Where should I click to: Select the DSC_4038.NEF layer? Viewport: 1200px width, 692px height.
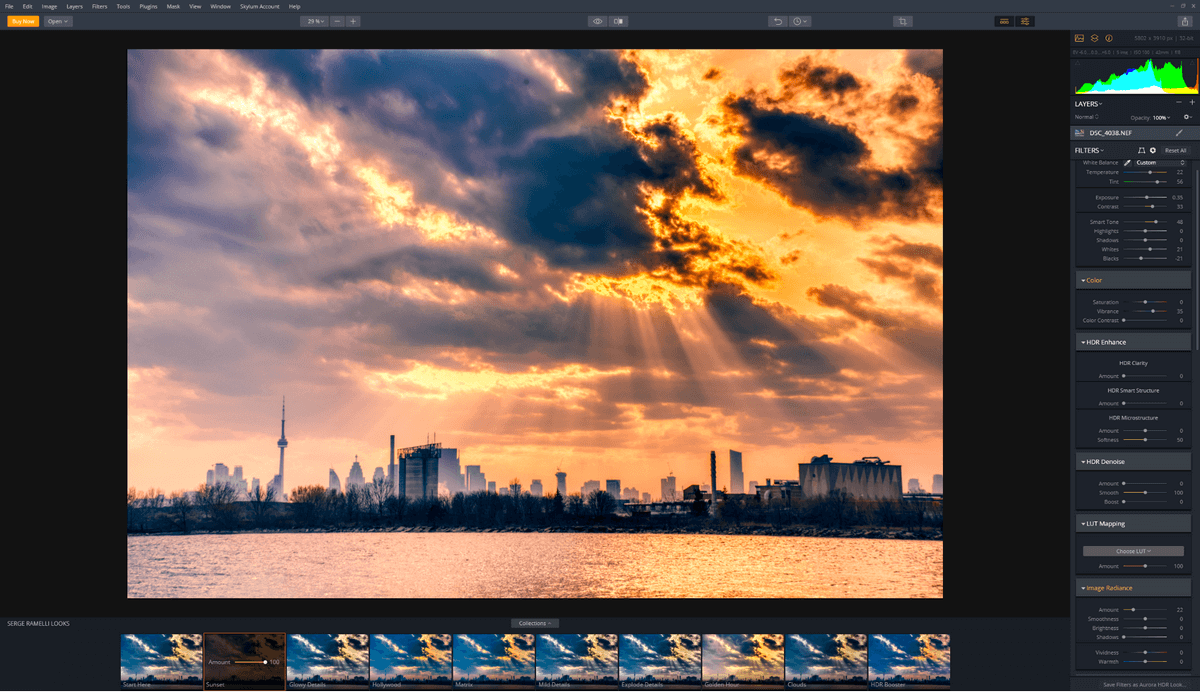[1133, 132]
